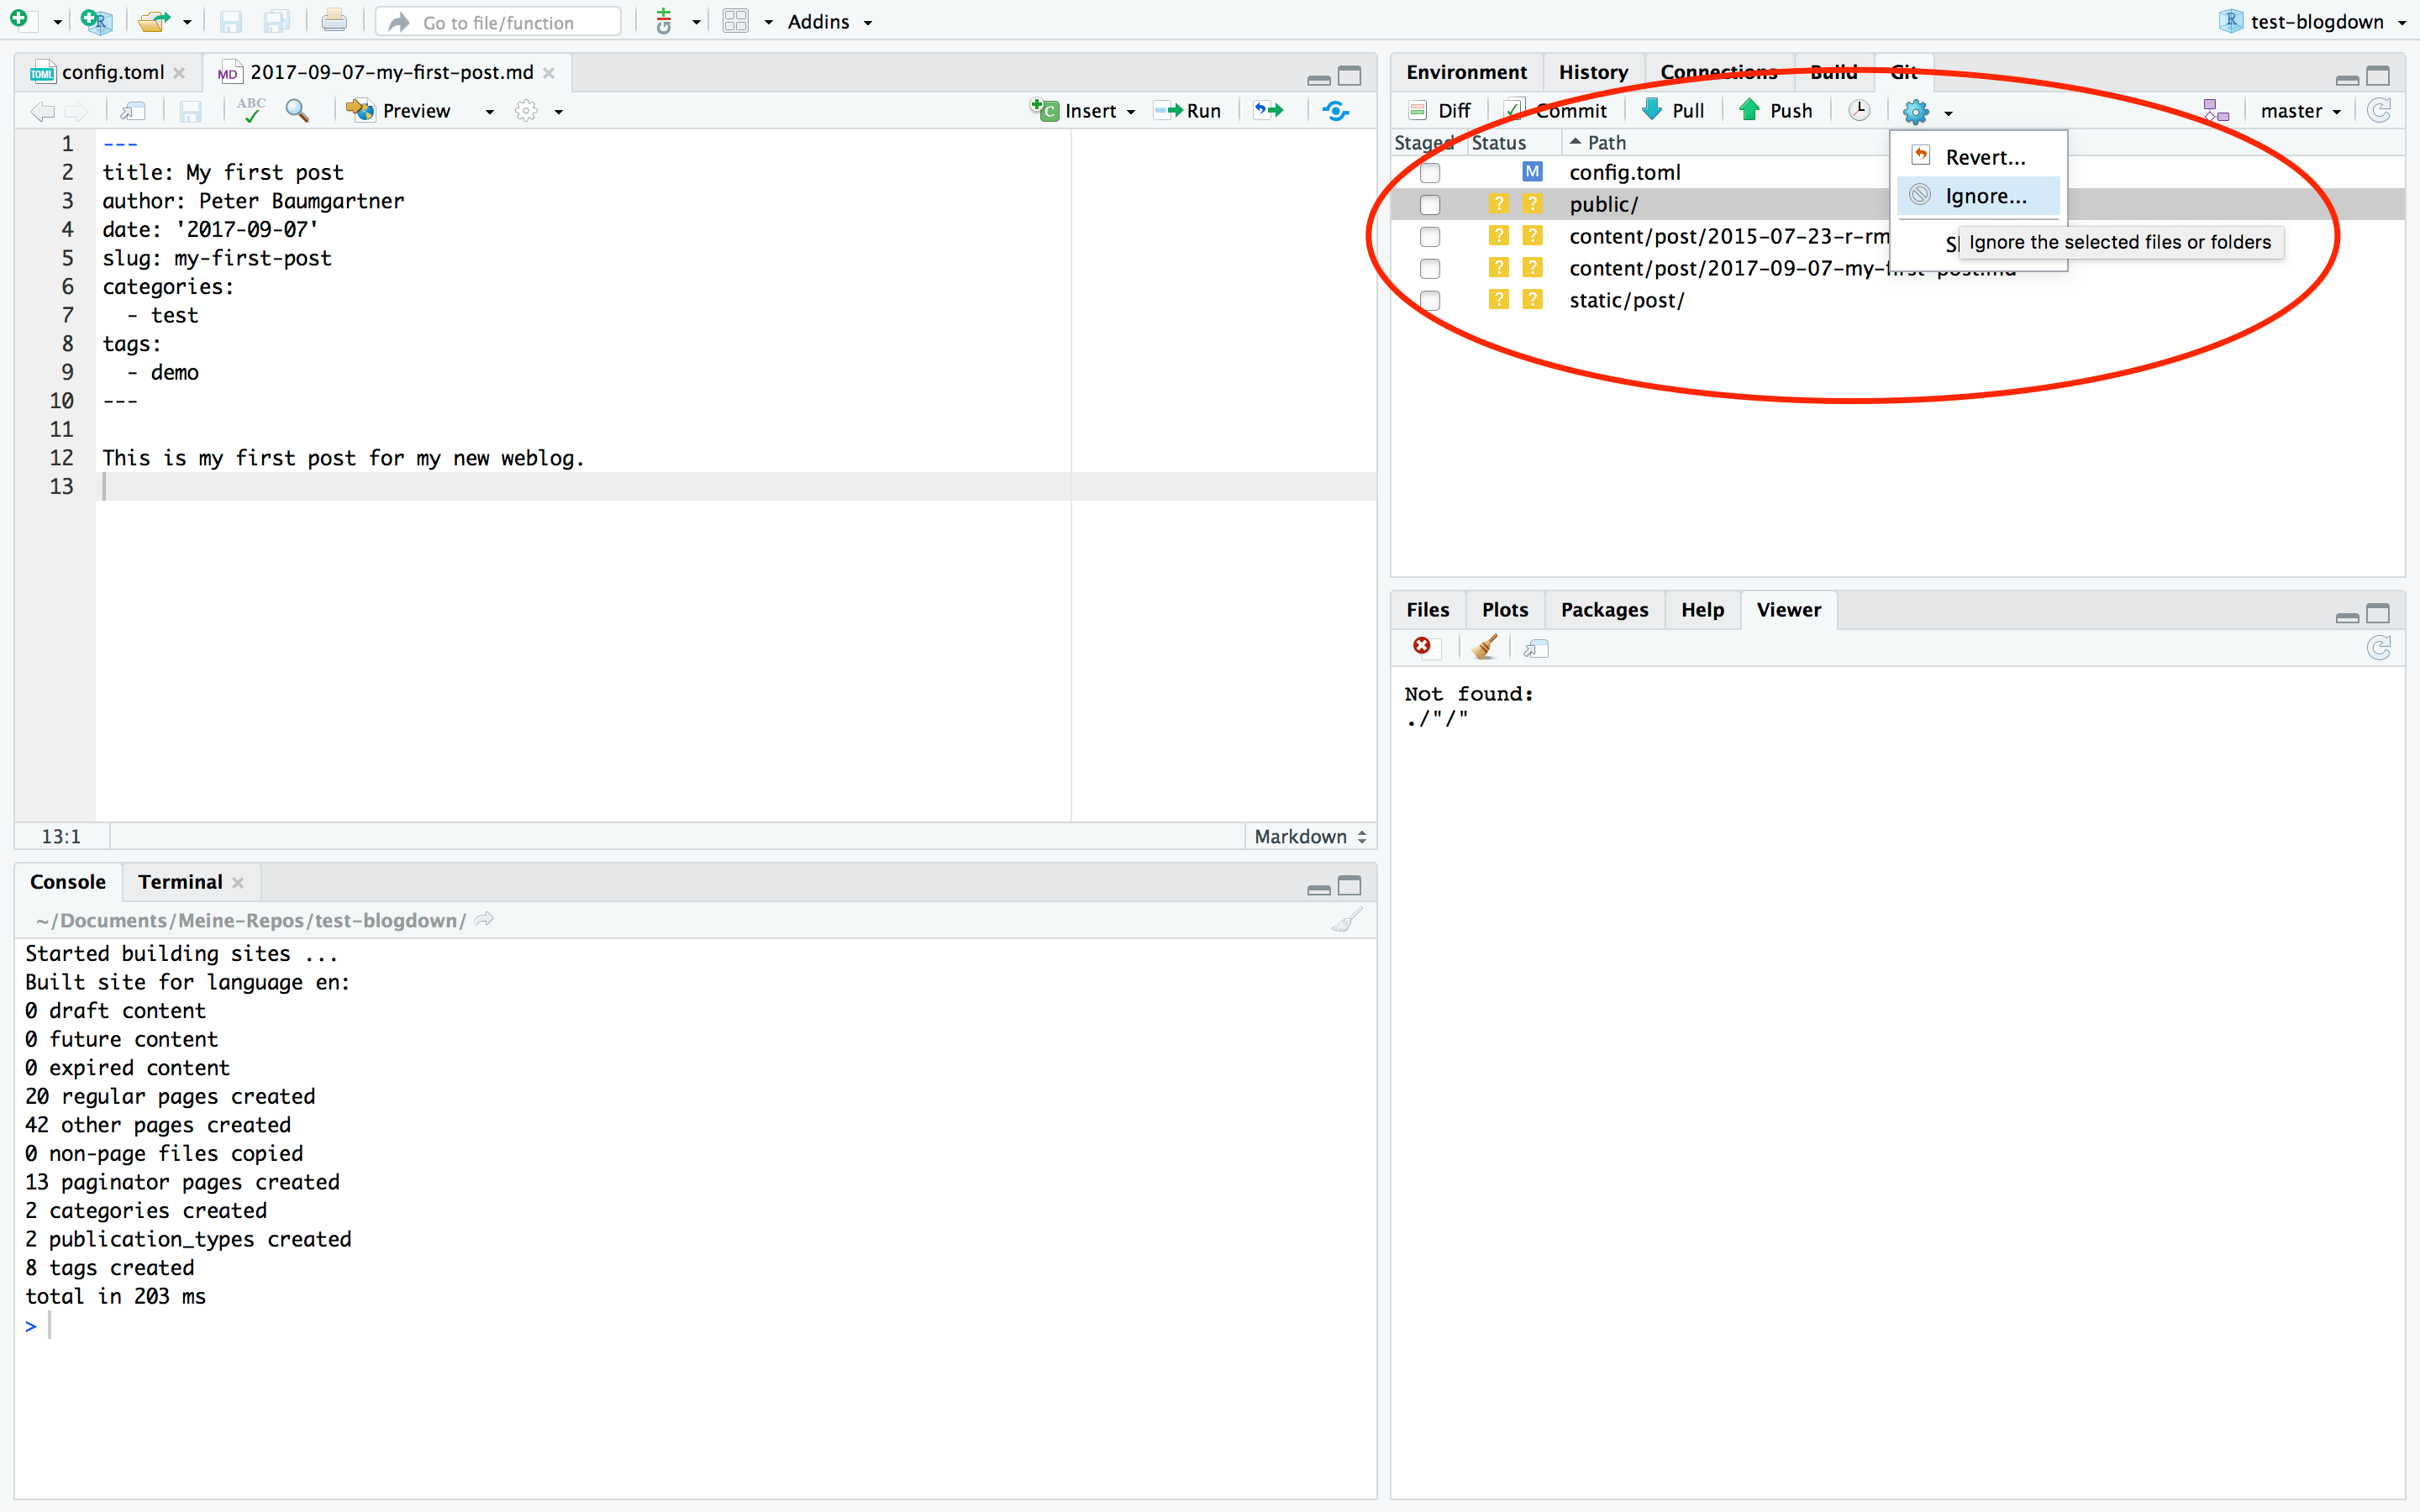The image size is (2420, 1512).
Task: Clear the console with the broom icon
Action: click(1347, 920)
